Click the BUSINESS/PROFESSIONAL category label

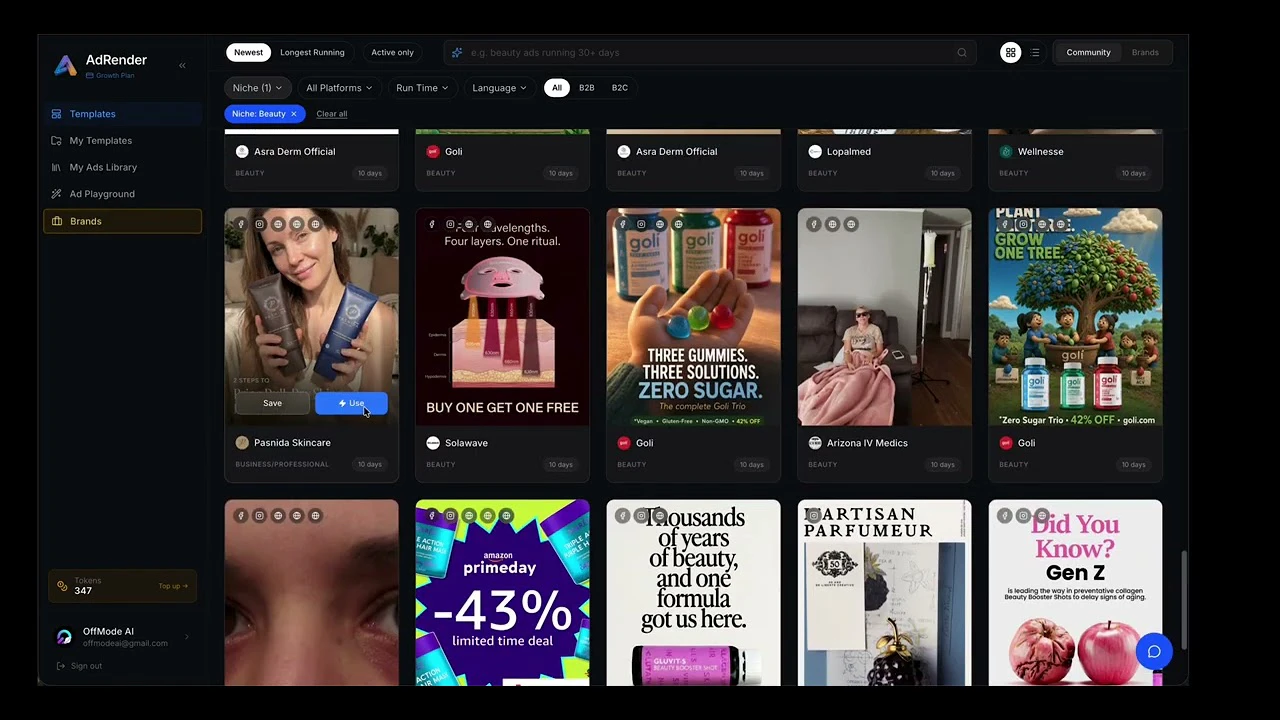(x=282, y=465)
